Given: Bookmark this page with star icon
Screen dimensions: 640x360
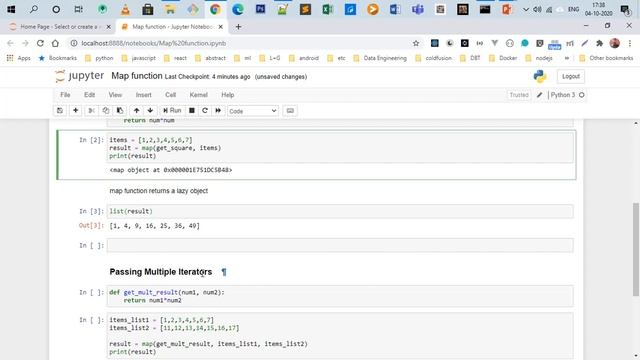Looking at the screenshot, I should click(416, 43).
